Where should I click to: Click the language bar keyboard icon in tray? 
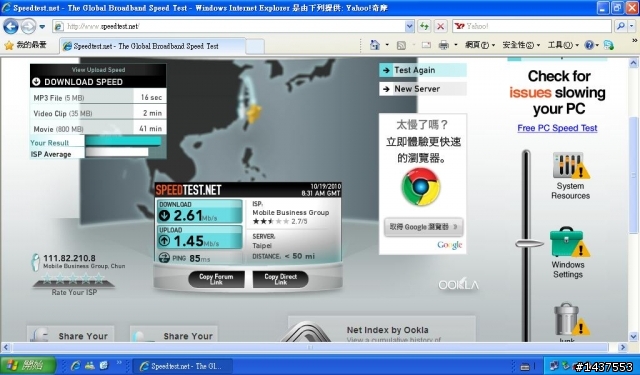(526, 366)
